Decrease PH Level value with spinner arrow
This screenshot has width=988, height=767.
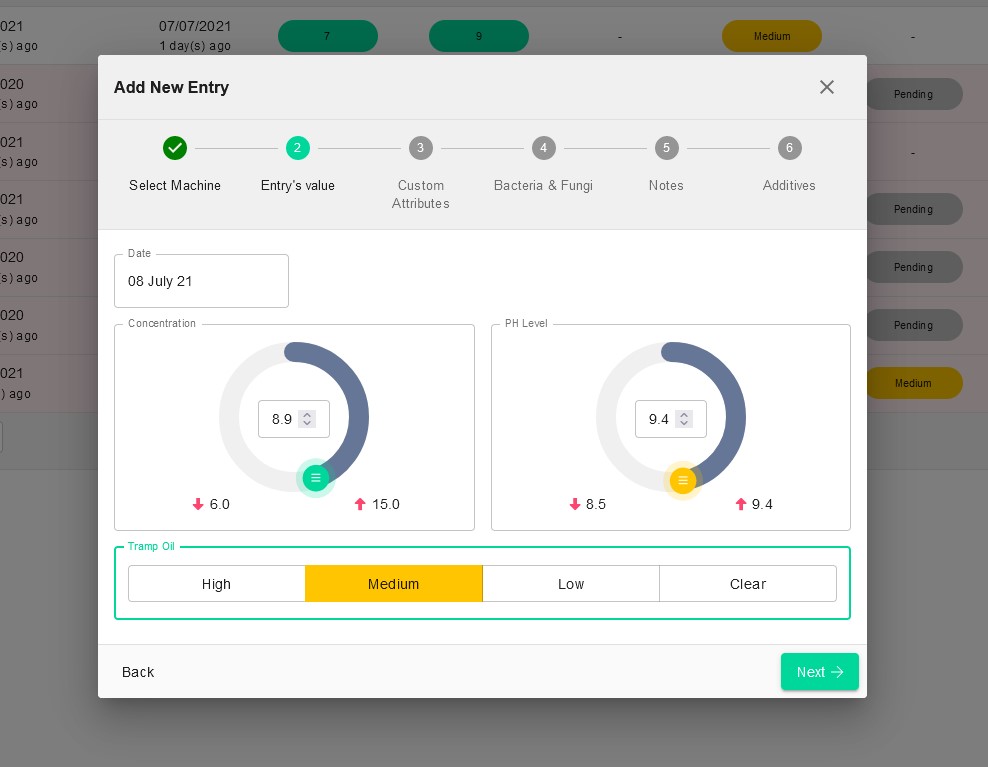click(x=684, y=424)
